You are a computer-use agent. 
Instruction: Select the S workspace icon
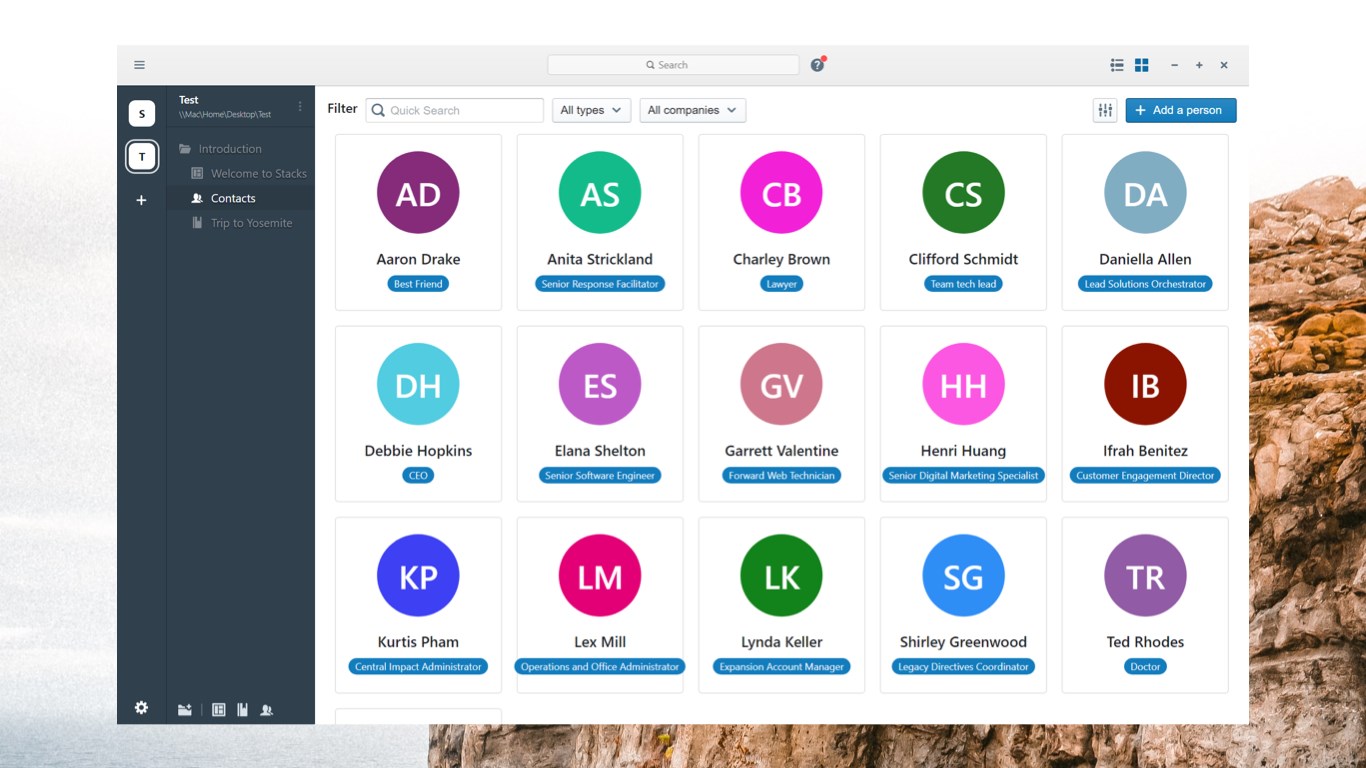pyautogui.click(x=142, y=114)
